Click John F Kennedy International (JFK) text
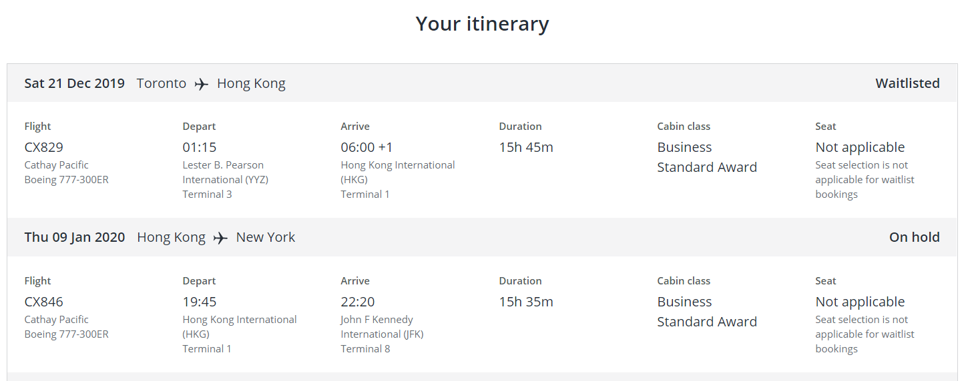This screenshot has height=381, width=974. (x=382, y=327)
